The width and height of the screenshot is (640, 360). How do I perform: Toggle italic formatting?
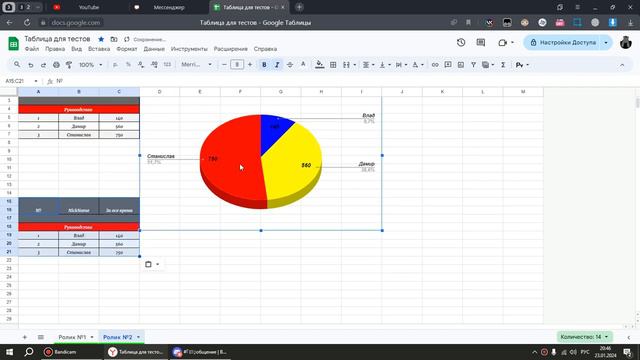(x=277, y=65)
